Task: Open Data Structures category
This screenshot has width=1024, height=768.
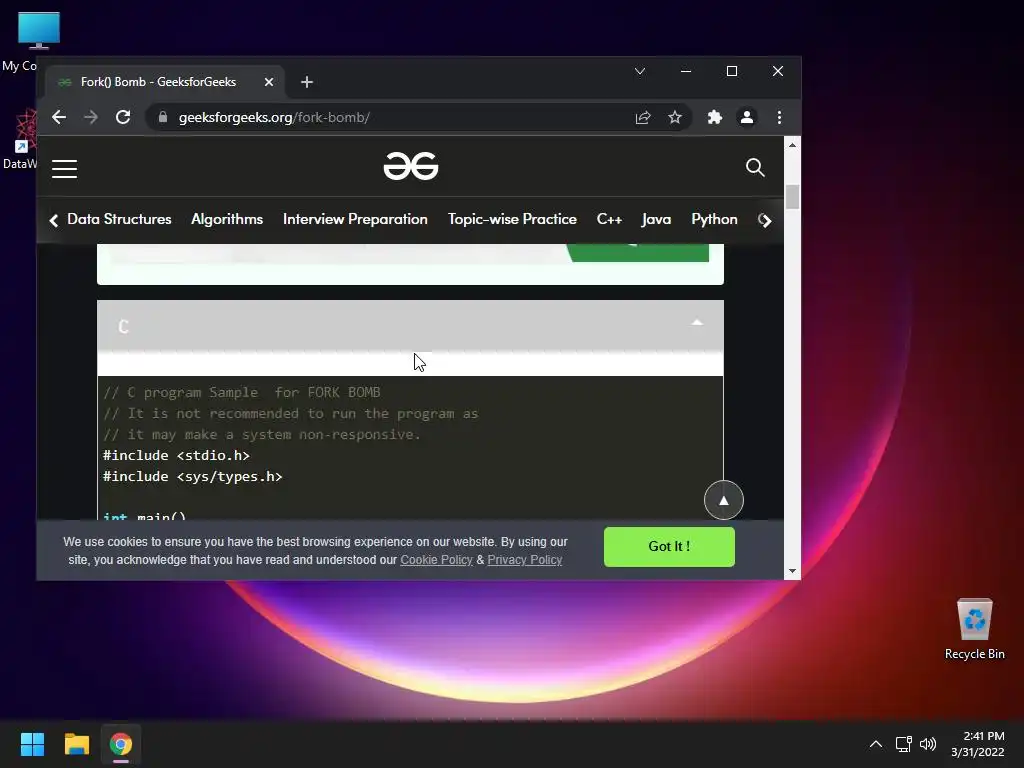Action: pyautogui.click(x=119, y=219)
